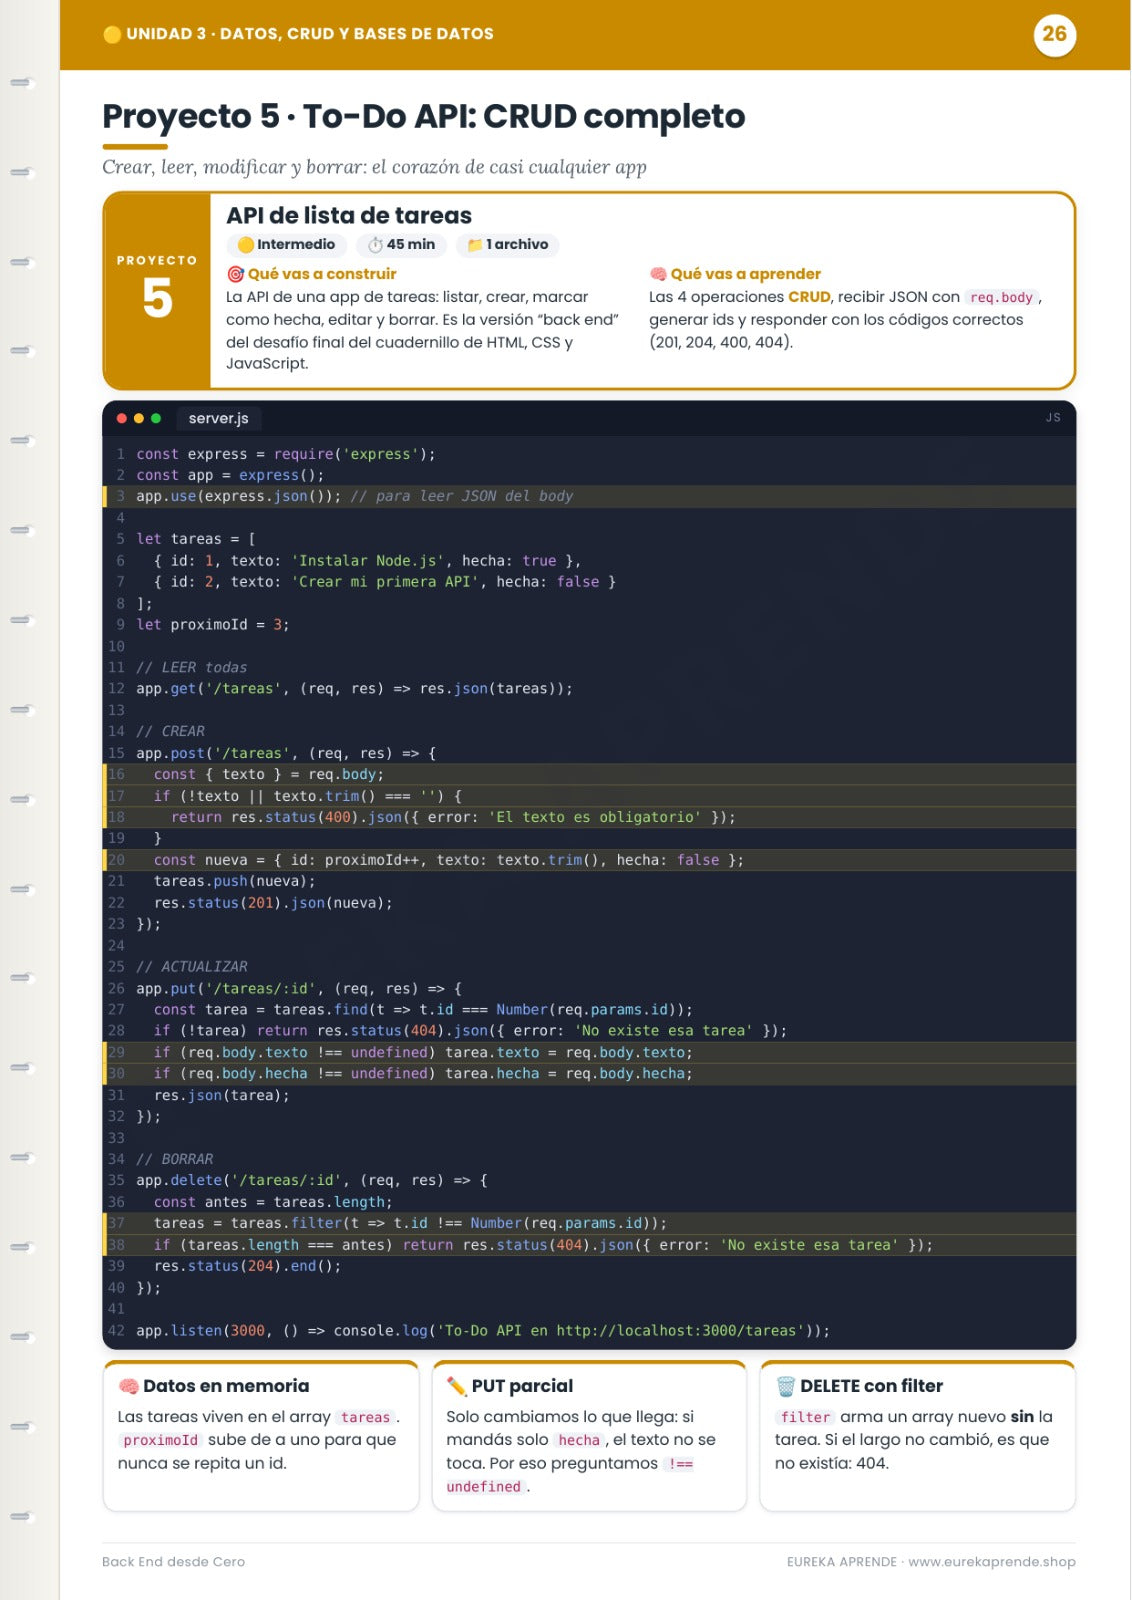Click the bold word CRUD in Qué vas a aprender
Image resolution: width=1132 pixels, height=1600 pixels.
click(x=809, y=297)
